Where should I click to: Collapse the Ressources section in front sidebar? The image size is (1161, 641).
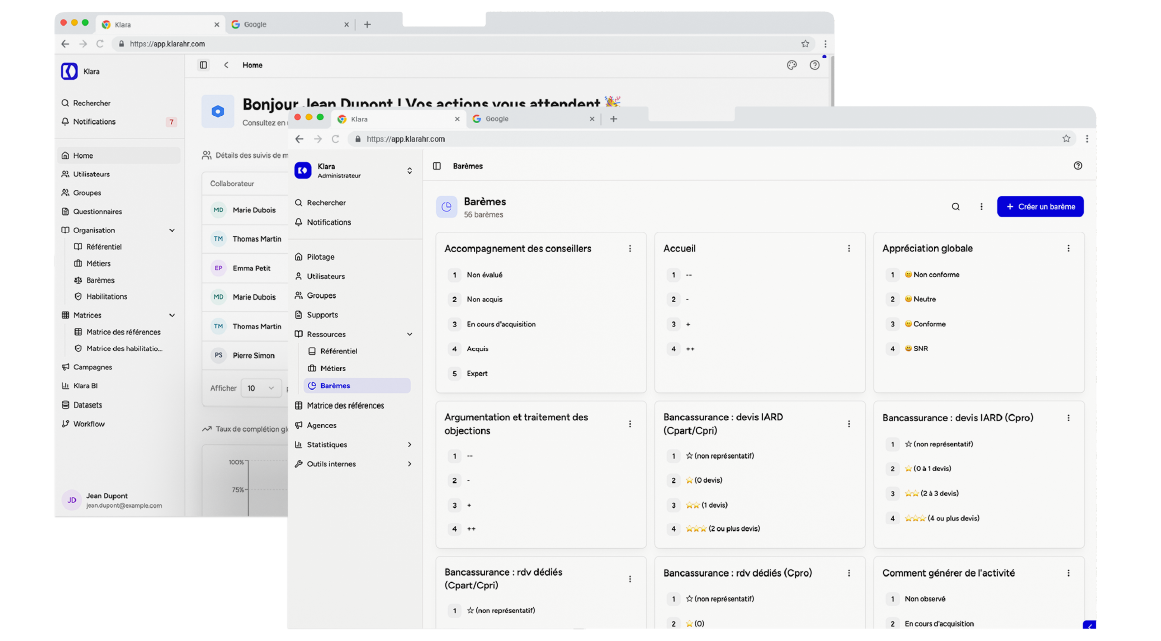click(x=409, y=335)
